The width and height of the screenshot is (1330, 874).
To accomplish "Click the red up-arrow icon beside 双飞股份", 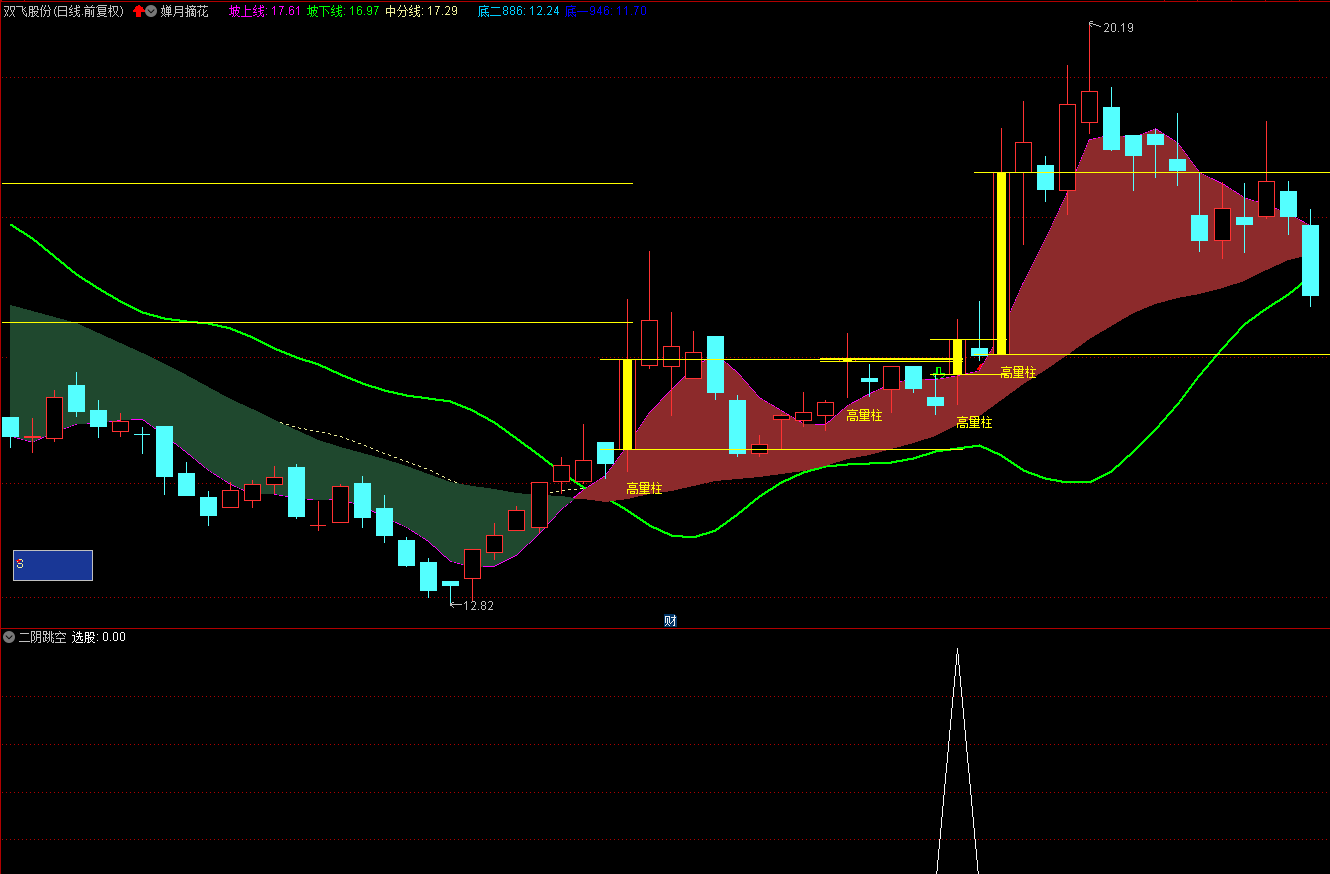I will click(x=138, y=12).
